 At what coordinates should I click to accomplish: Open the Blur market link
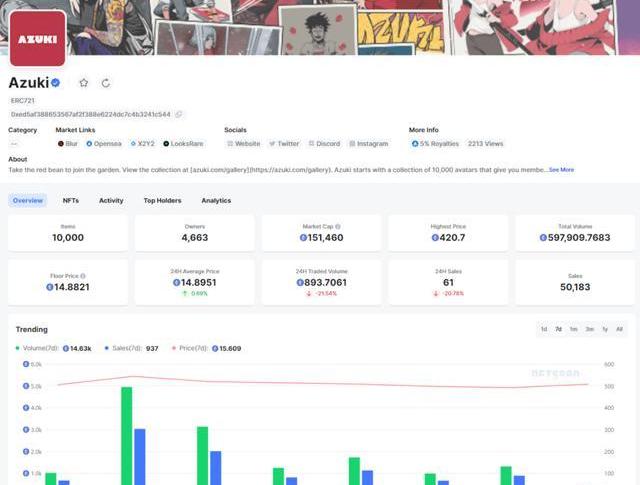click(68, 144)
